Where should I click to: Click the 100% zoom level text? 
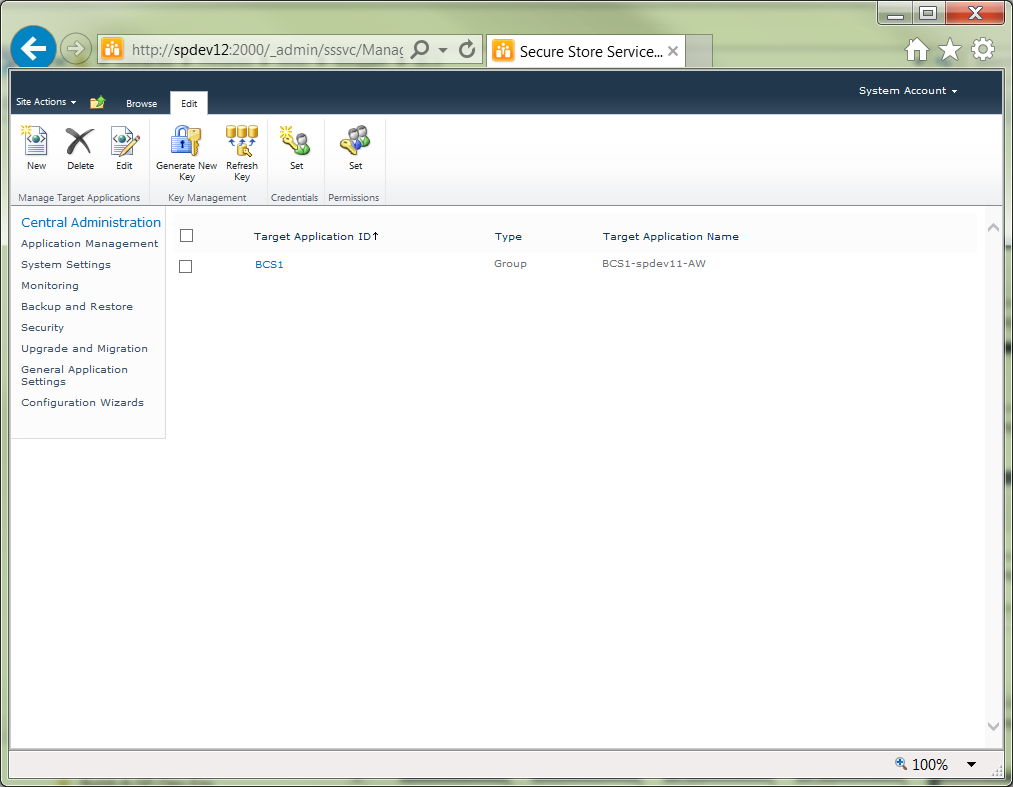point(930,764)
